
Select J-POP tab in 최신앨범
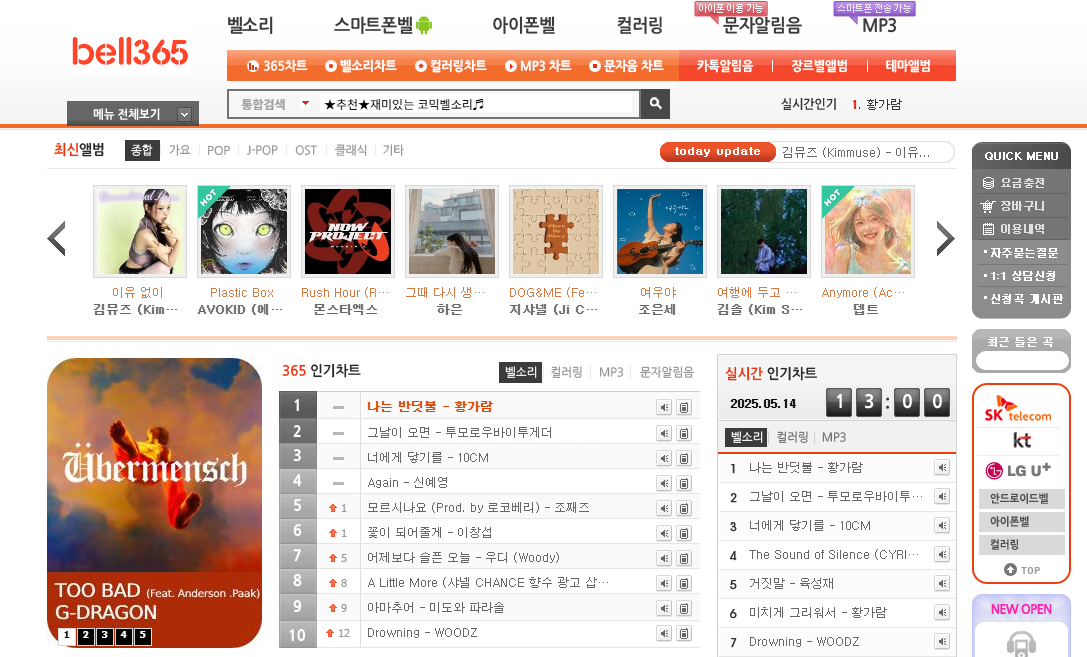click(x=262, y=150)
